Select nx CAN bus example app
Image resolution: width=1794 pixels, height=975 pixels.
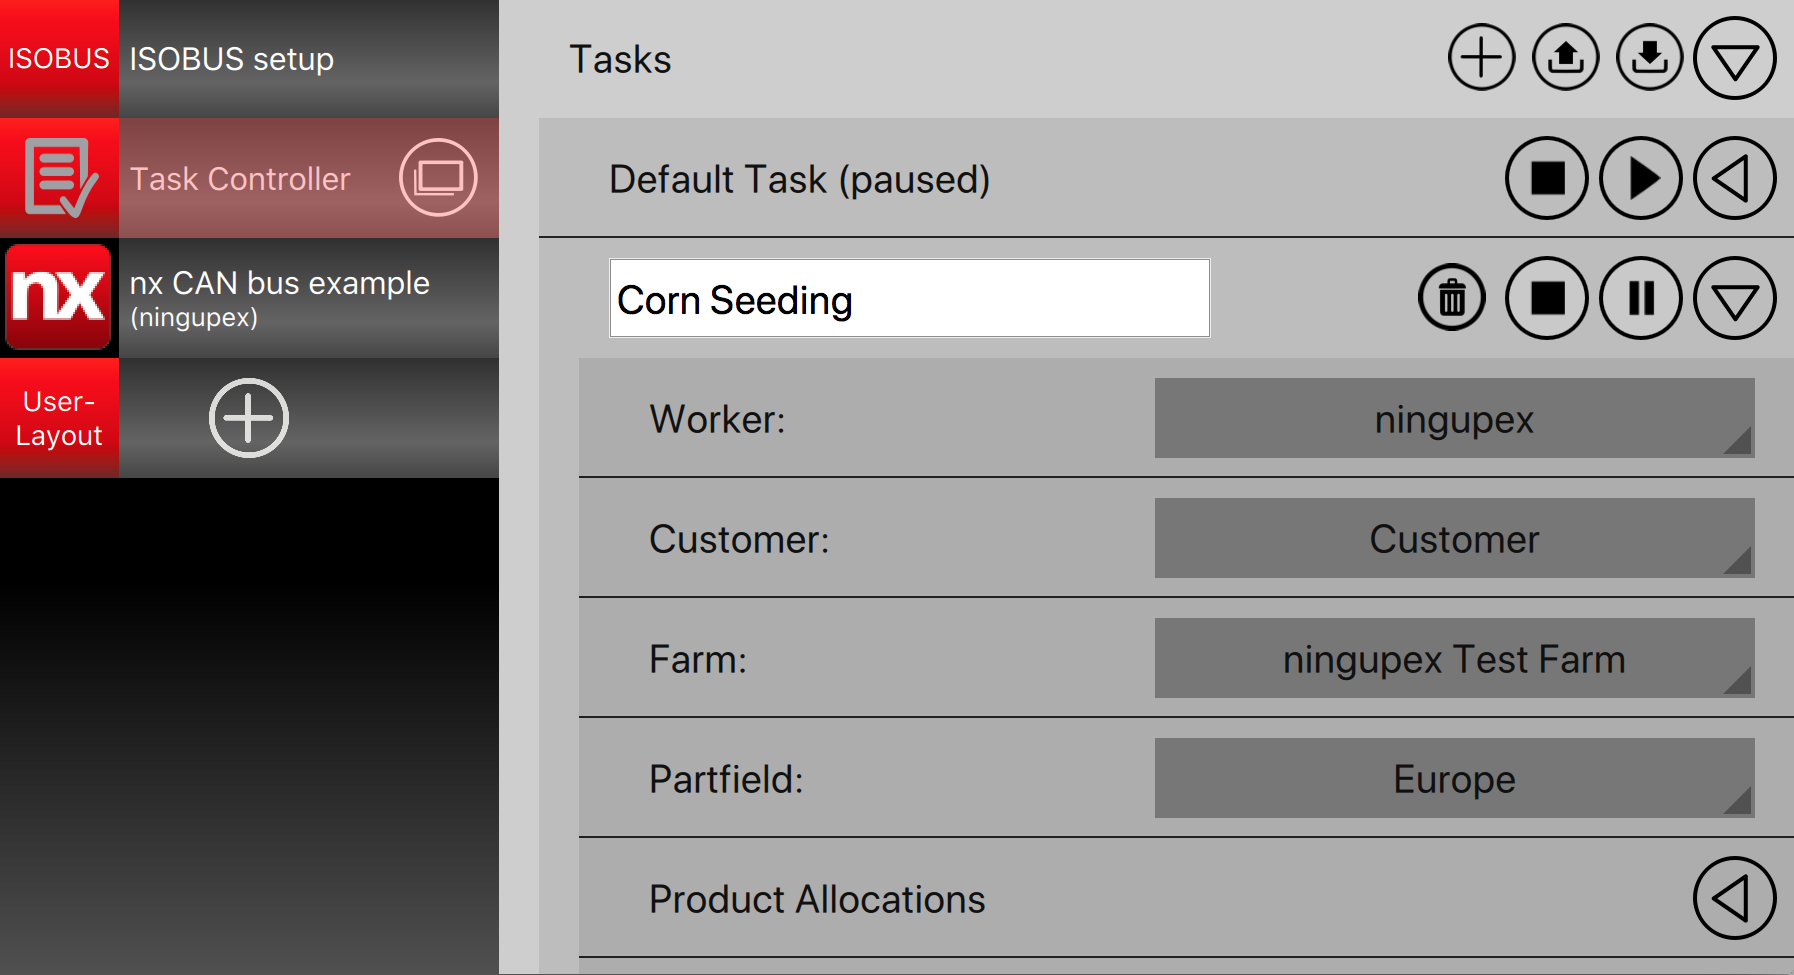pyautogui.click(x=249, y=298)
